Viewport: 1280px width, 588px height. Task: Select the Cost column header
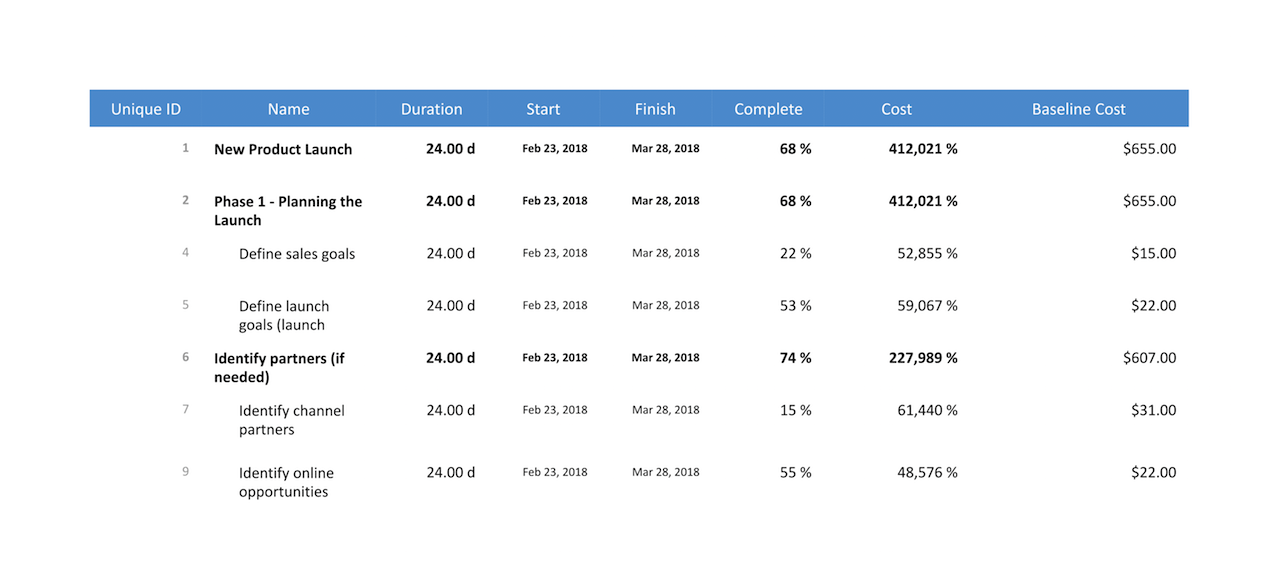click(896, 109)
